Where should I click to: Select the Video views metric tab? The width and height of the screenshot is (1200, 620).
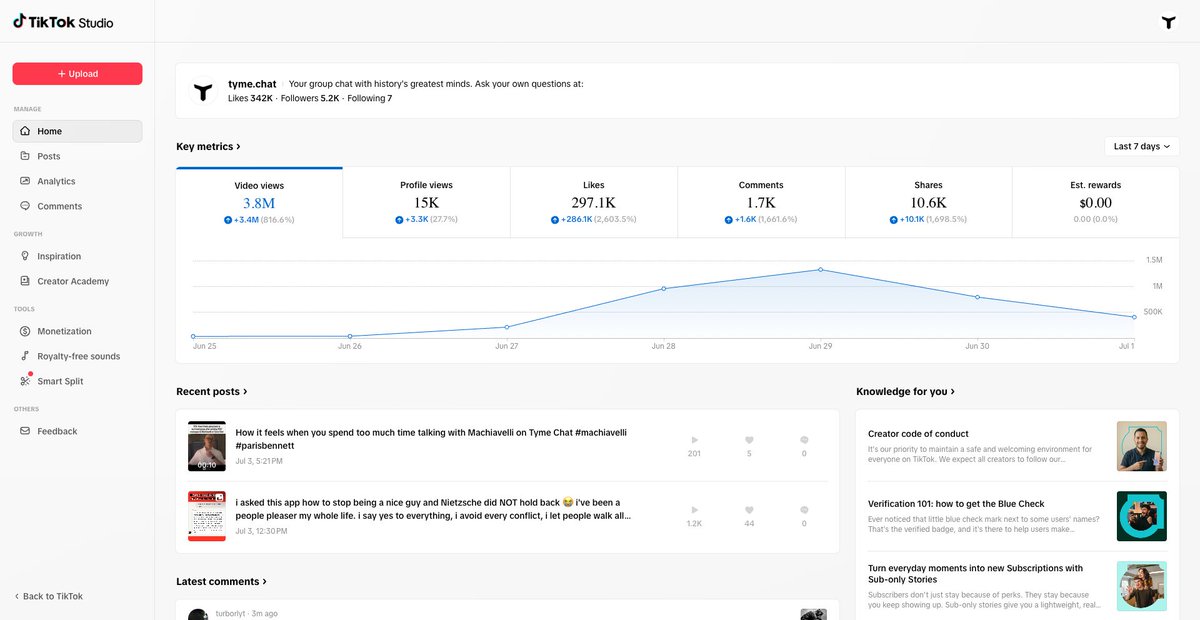(259, 202)
